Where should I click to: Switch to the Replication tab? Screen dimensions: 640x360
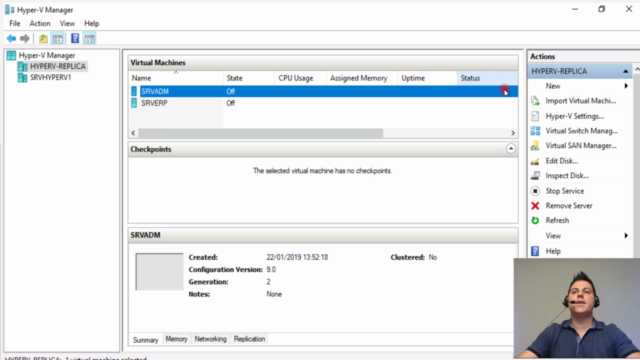click(x=249, y=339)
